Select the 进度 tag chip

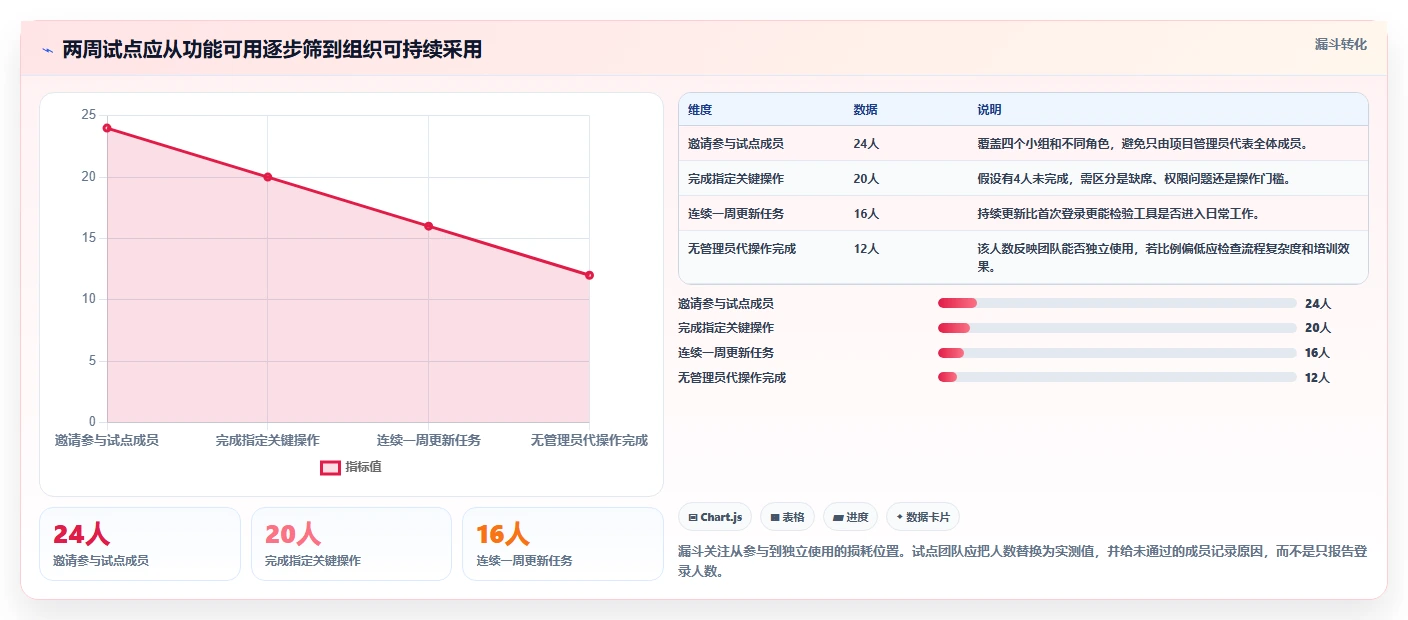coord(850,517)
